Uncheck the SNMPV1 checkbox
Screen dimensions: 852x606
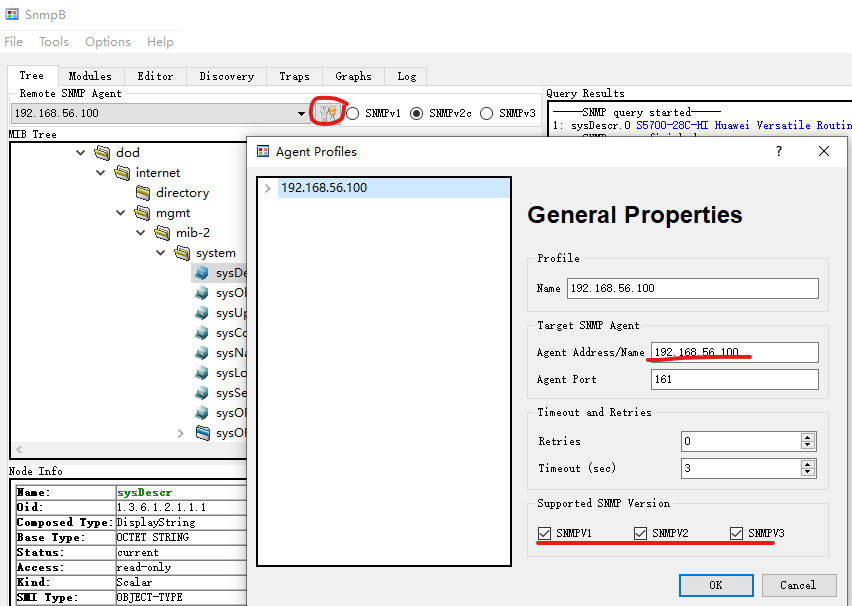pos(544,533)
